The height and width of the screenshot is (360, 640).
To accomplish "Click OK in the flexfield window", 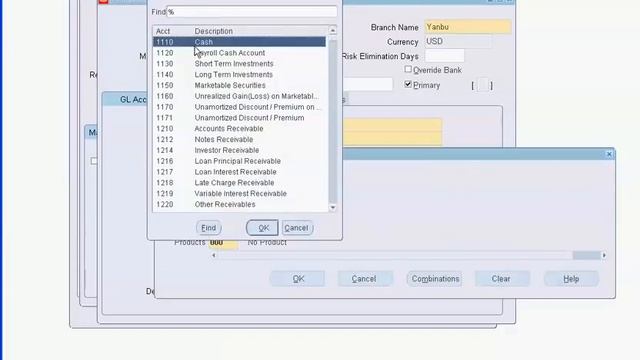I will pos(298,279).
